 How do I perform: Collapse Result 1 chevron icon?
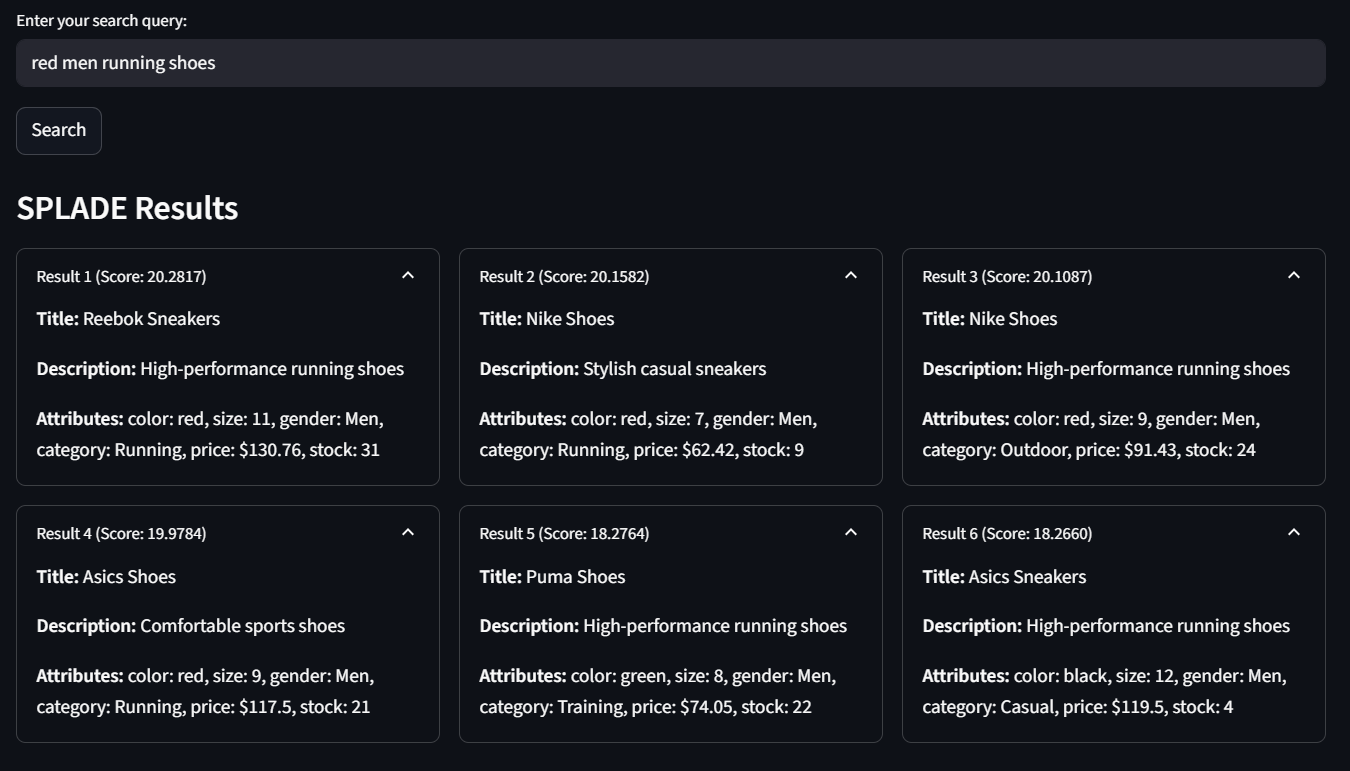click(408, 275)
